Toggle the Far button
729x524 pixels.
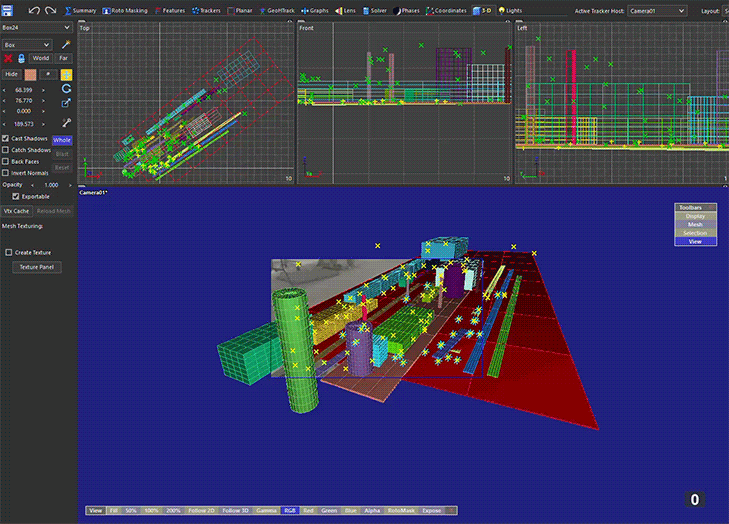63,58
